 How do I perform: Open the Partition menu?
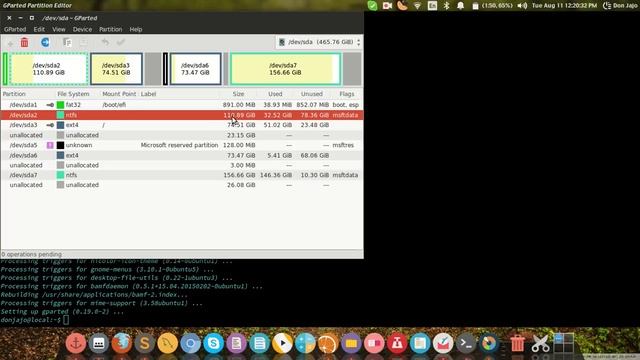[x=110, y=29]
